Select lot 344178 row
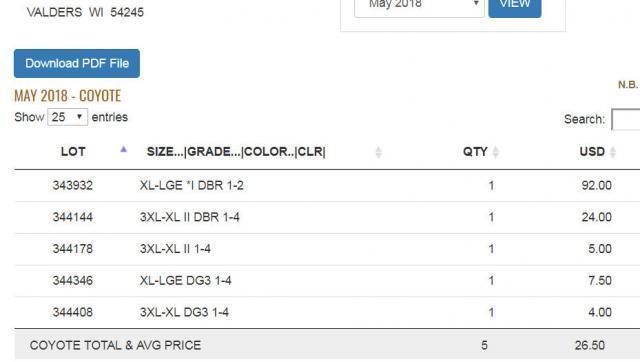The height and width of the screenshot is (362, 640). [327, 249]
